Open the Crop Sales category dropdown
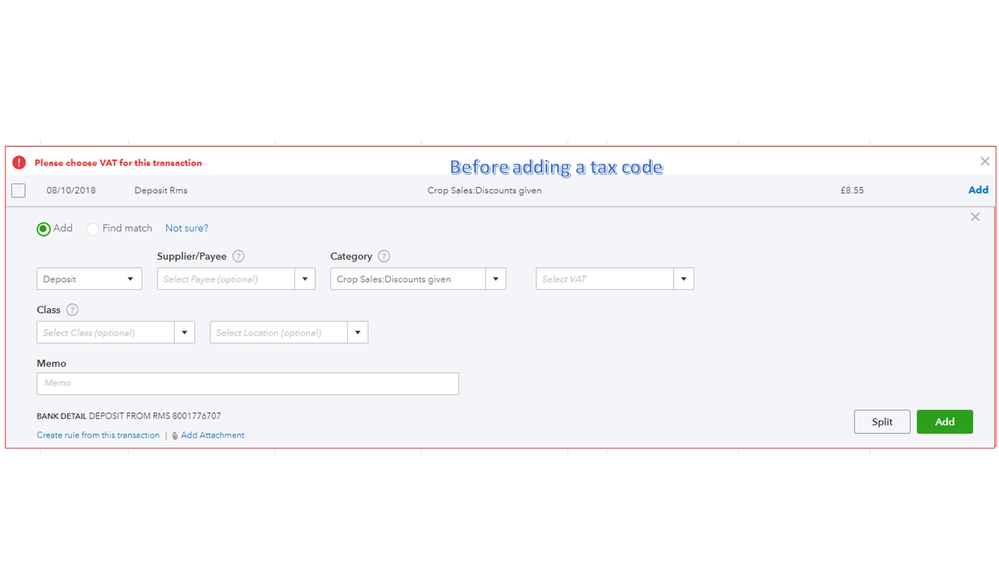The height and width of the screenshot is (562, 999). pos(495,279)
